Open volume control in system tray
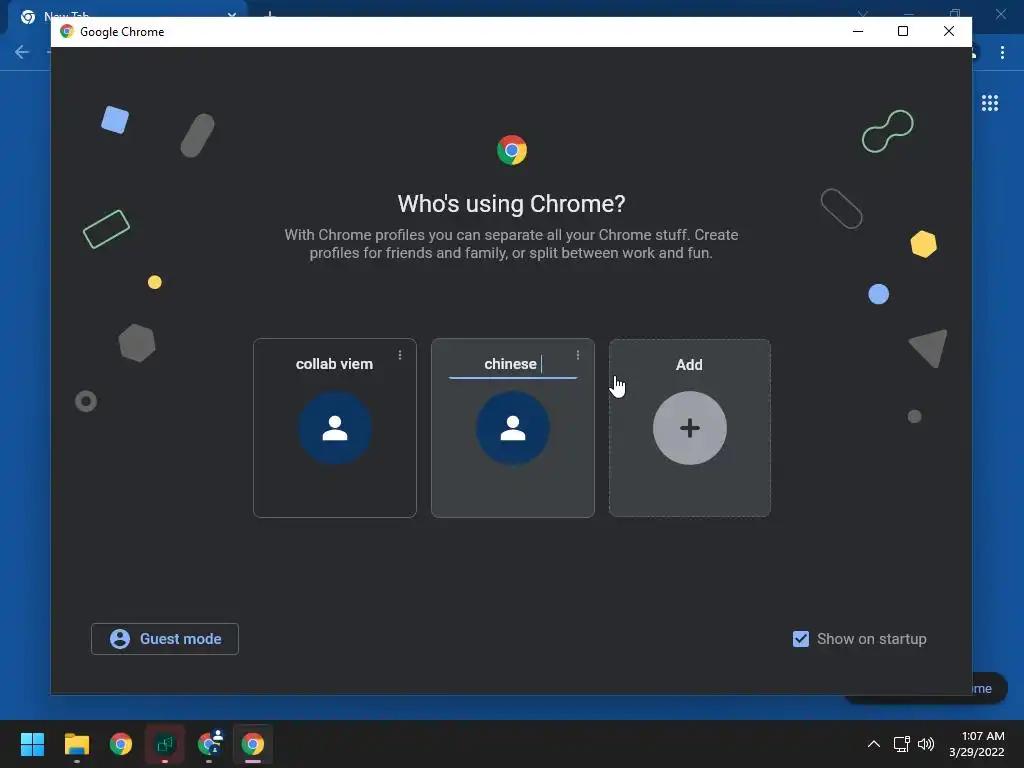The width and height of the screenshot is (1024, 768). [x=926, y=744]
